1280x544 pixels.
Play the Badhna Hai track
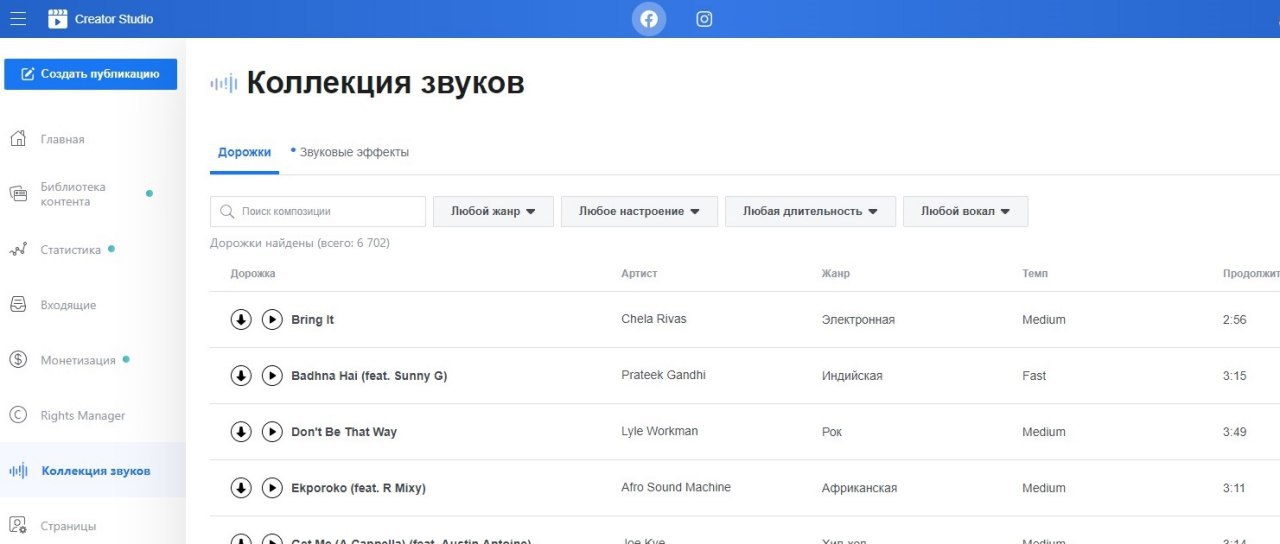[272, 375]
